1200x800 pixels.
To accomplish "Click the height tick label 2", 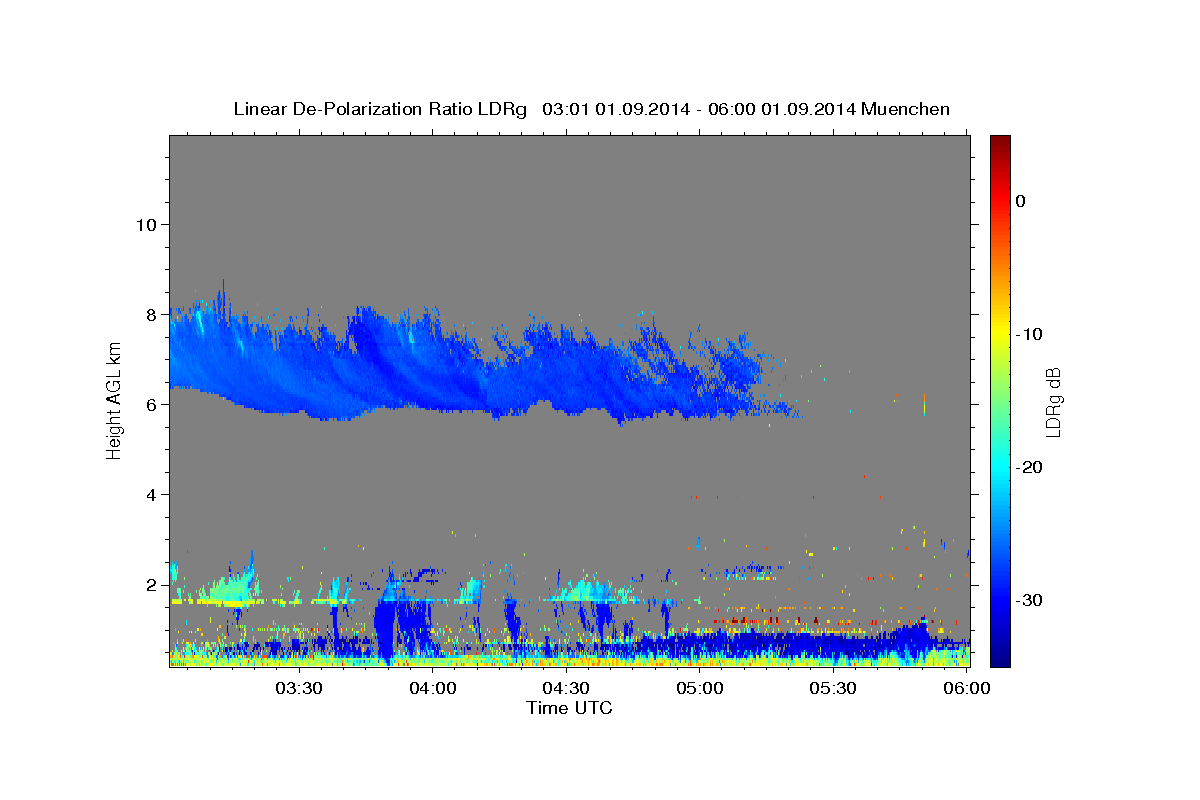I will click(x=151, y=585).
